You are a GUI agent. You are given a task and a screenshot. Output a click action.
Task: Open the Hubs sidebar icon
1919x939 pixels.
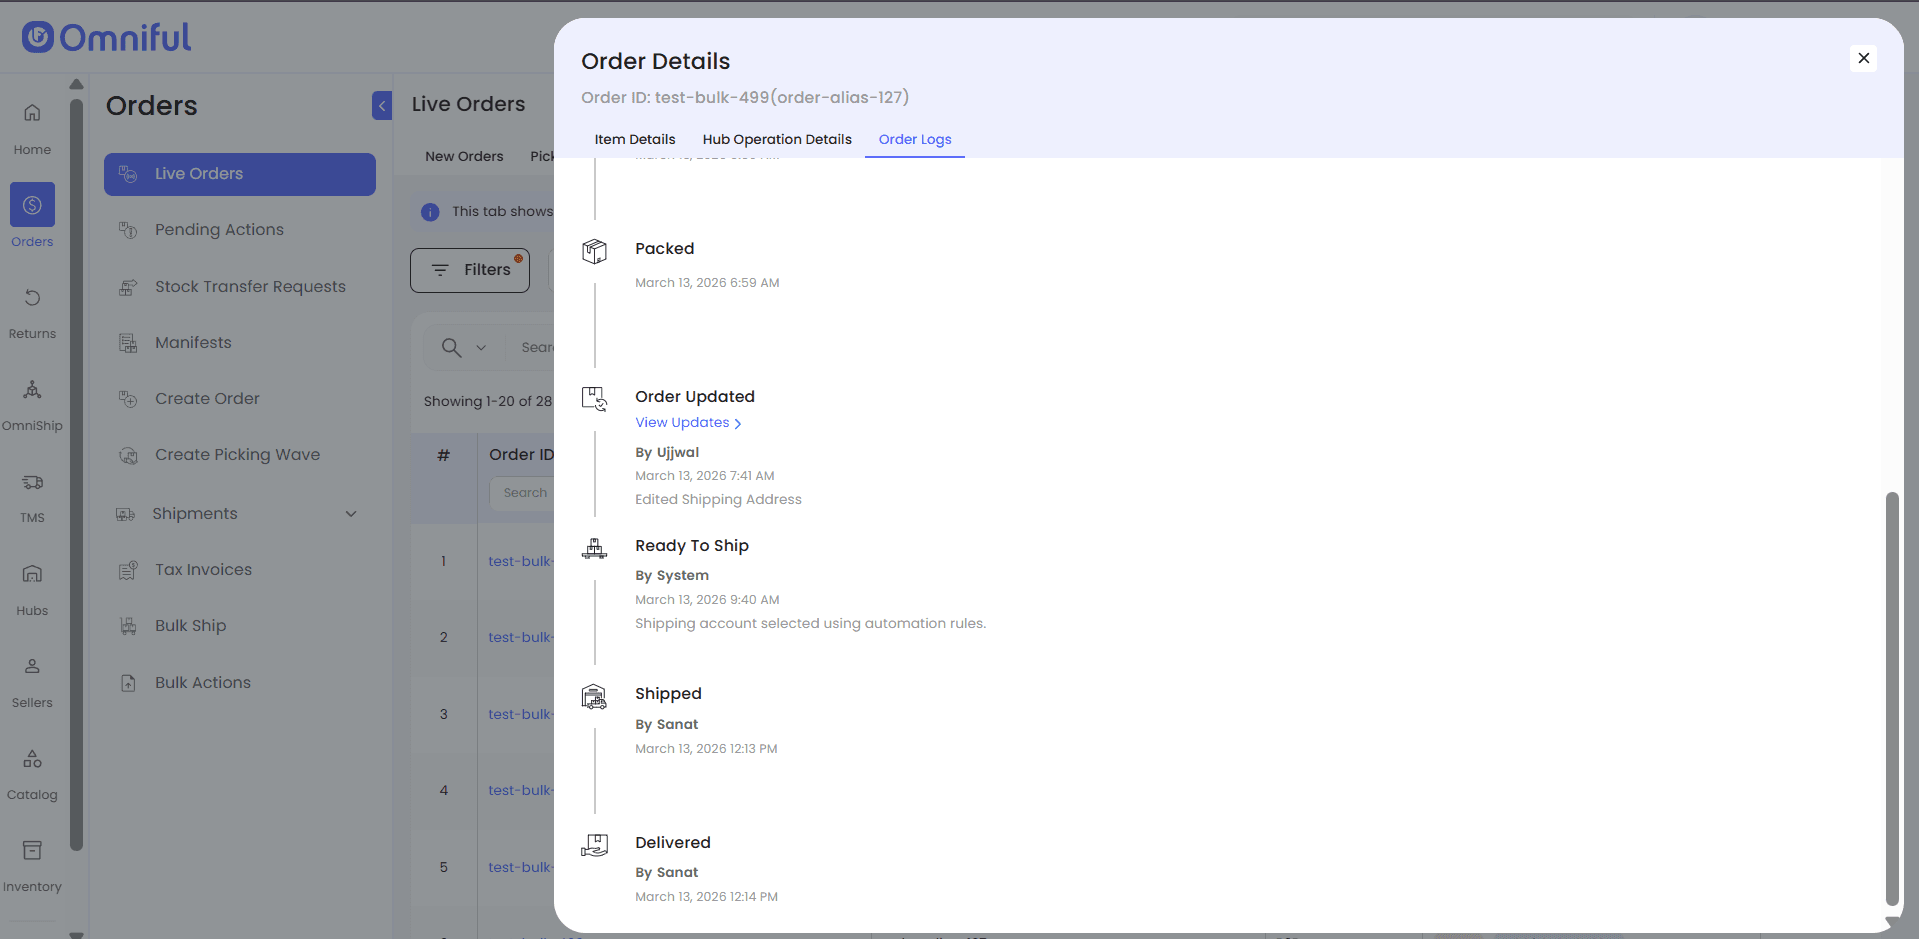click(x=32, y=574)
